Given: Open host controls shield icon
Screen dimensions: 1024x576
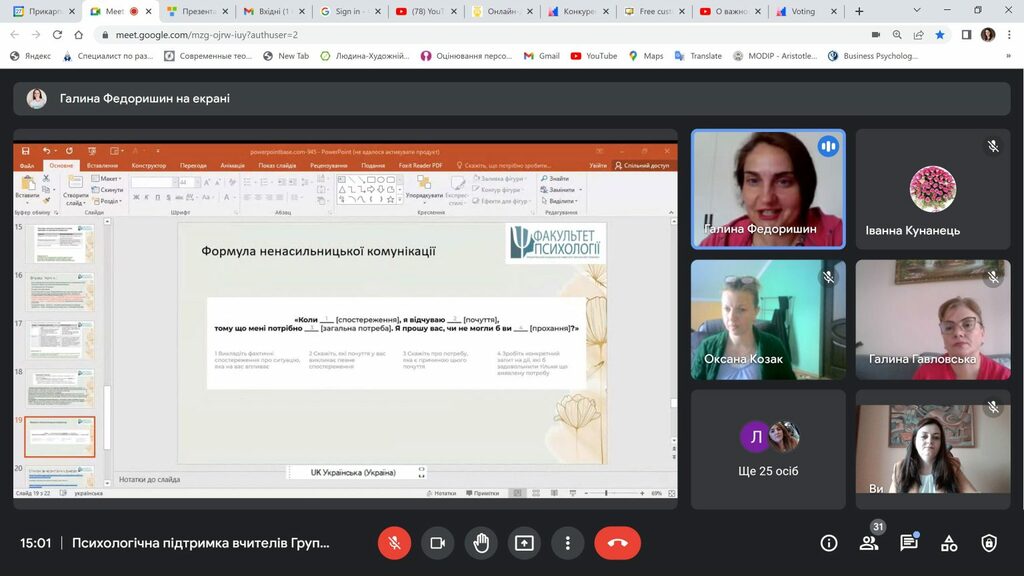Looking at the screenshot, I should [989, 543].
